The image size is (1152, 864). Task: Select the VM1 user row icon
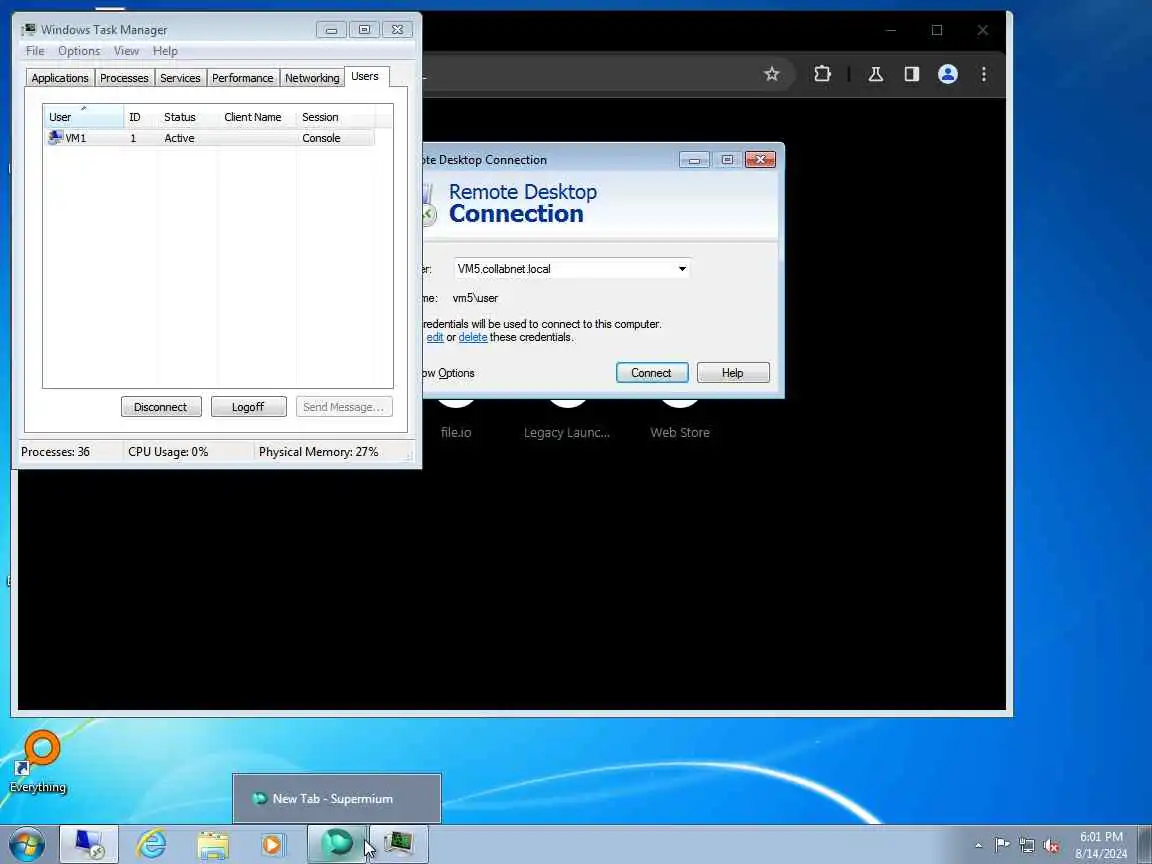55,137
